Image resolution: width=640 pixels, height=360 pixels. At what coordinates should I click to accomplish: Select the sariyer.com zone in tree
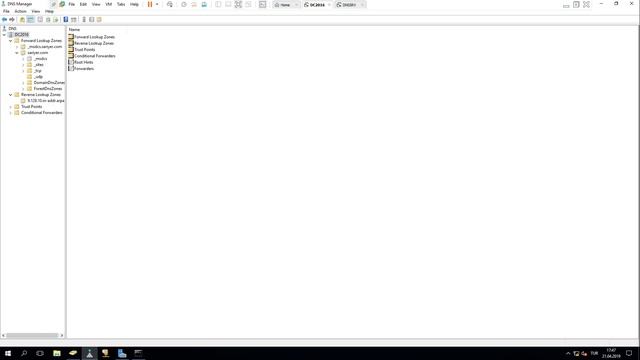pos(38,53)
